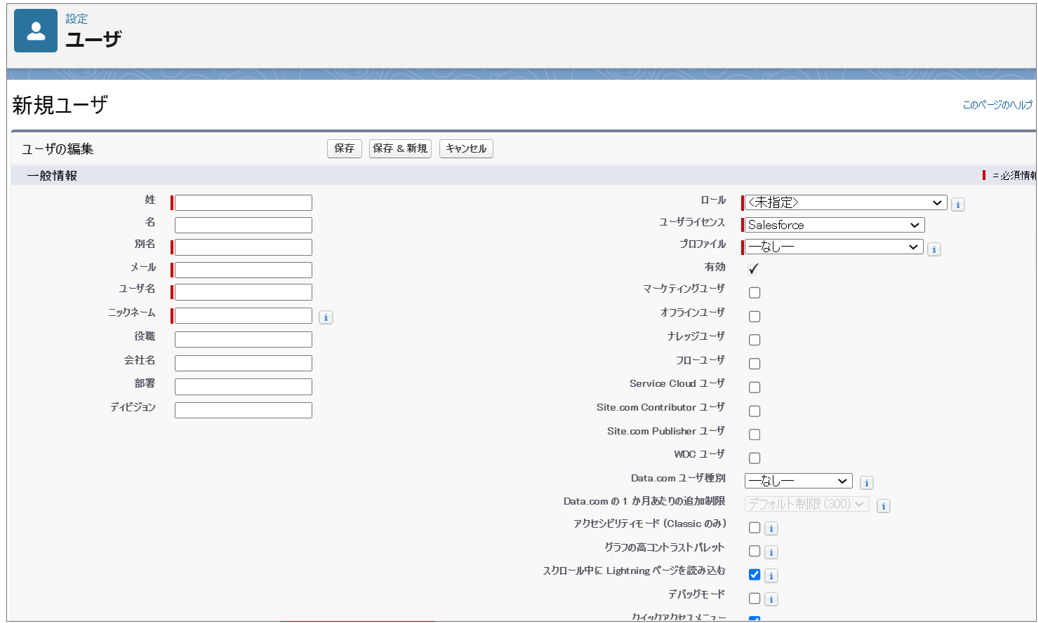This screenshot has height=623, width=1038.
Task: Click info icon next to ニックネーム field
Action: point(326,317)
